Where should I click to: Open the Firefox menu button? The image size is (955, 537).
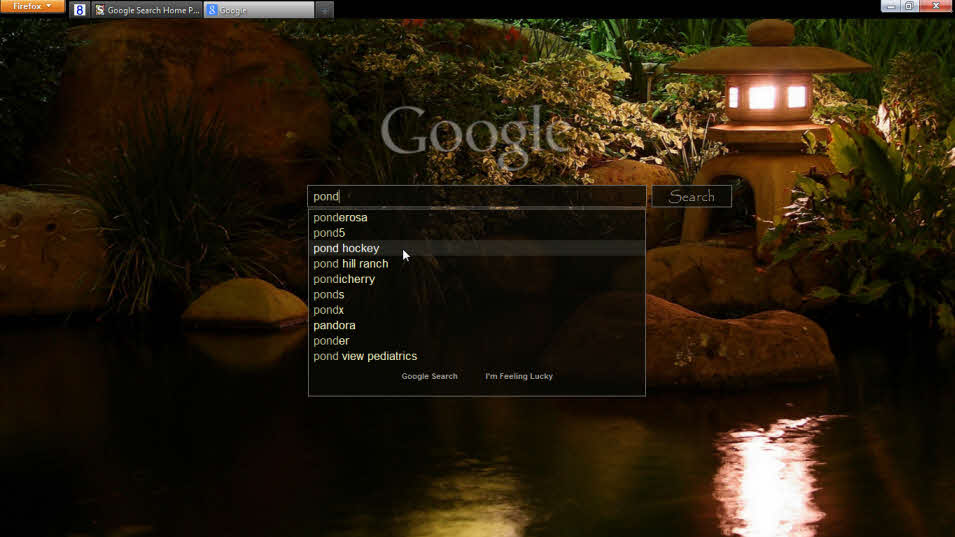coord(32,6)
